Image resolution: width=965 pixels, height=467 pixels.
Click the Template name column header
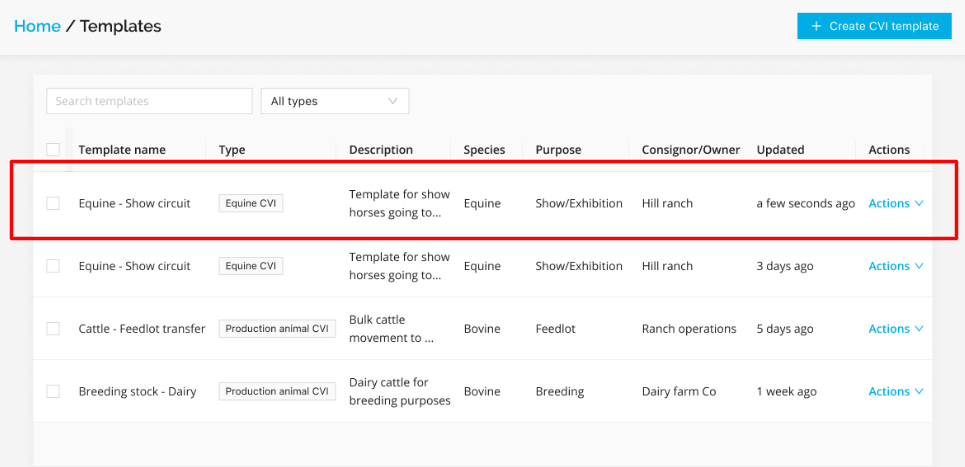pyautogui.click(x=122, y=150)
